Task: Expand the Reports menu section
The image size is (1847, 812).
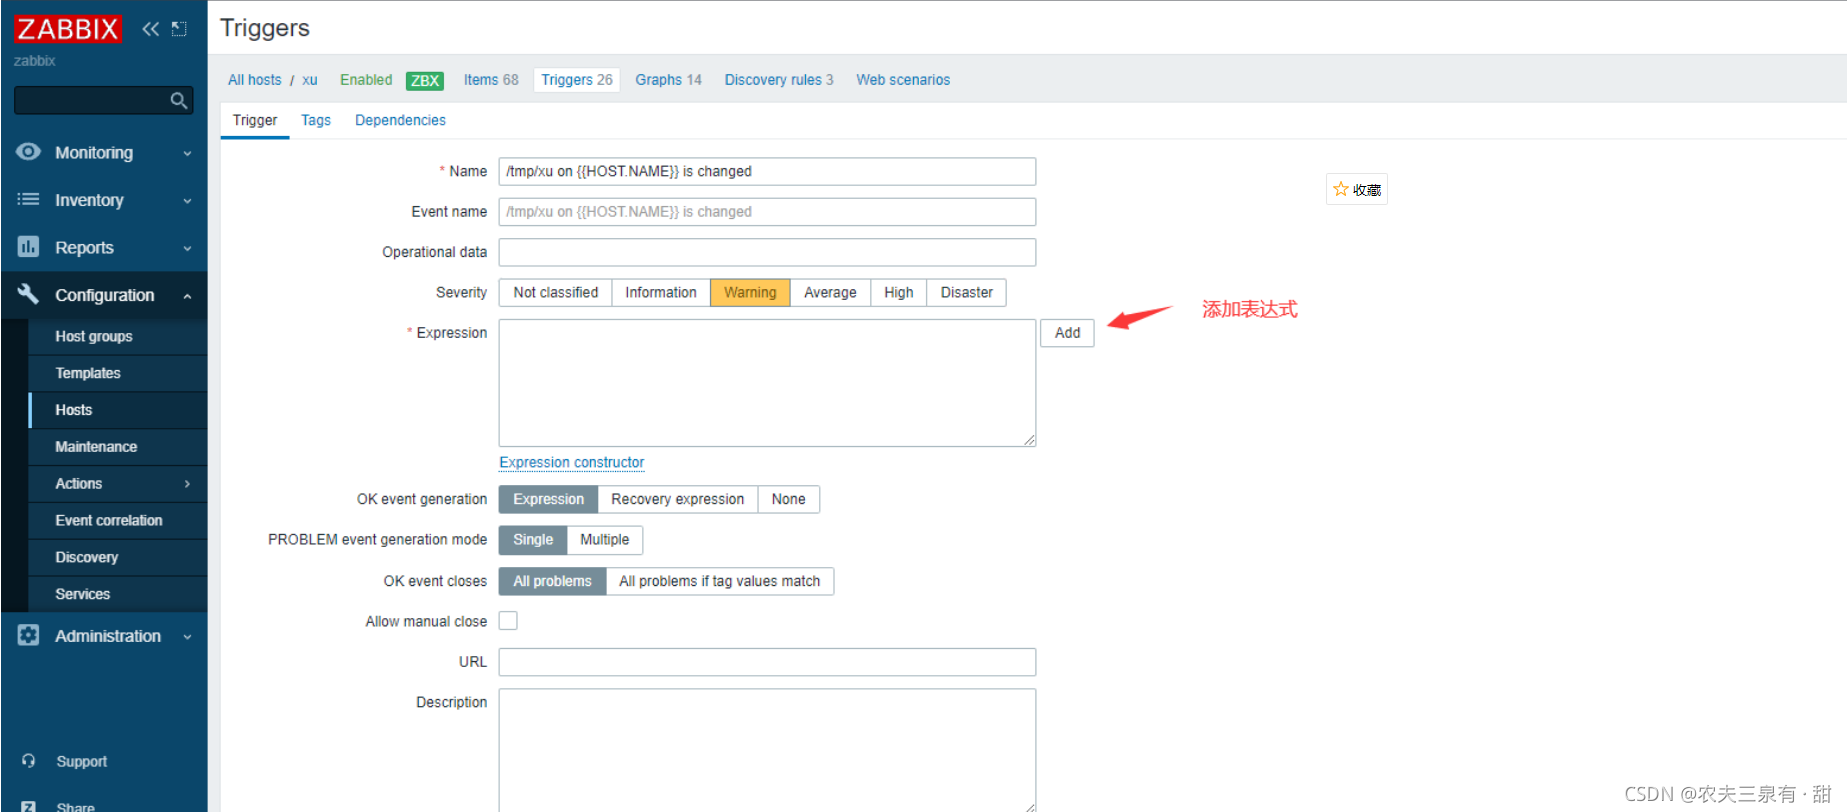Action: tap(187, 248)
